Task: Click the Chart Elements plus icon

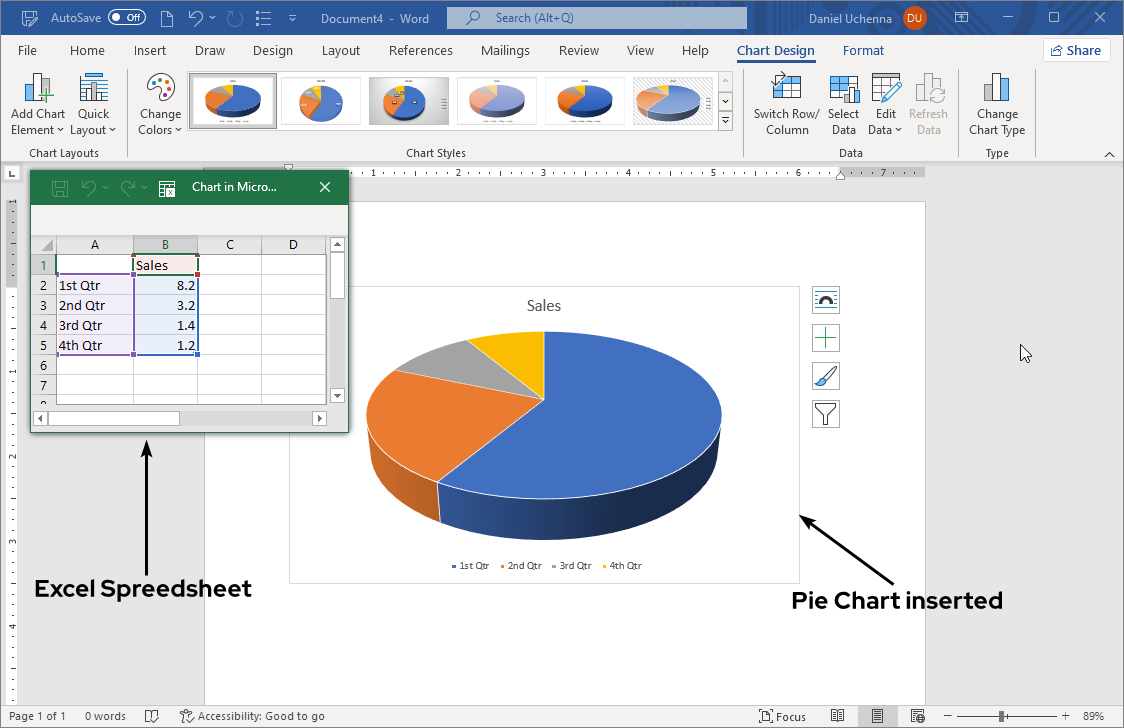Action: coord(825,338)
